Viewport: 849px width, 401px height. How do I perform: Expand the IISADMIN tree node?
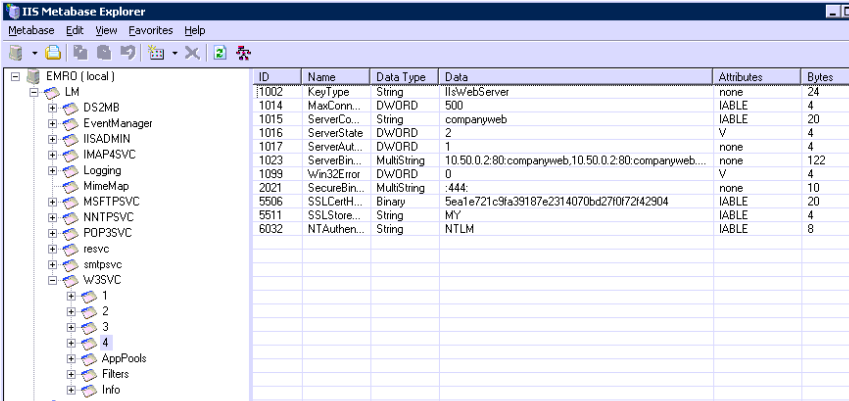[x=53, y=138]
